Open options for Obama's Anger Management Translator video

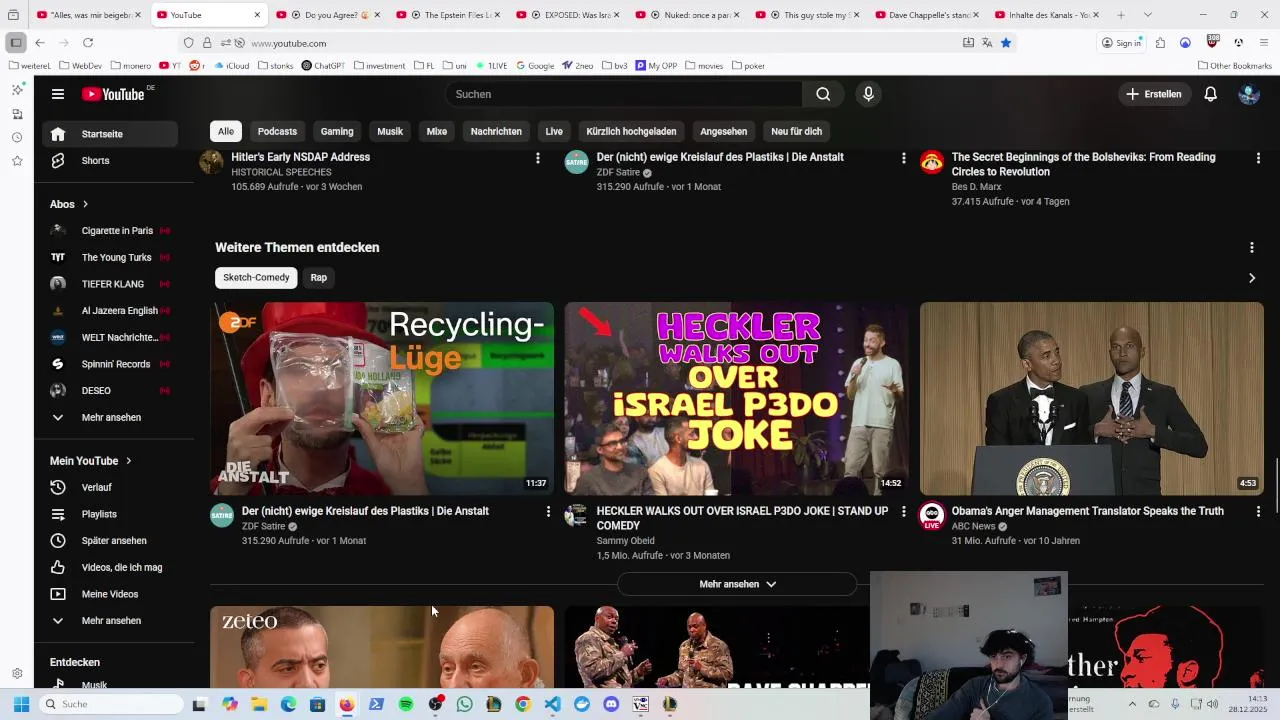click(1258, 511)
